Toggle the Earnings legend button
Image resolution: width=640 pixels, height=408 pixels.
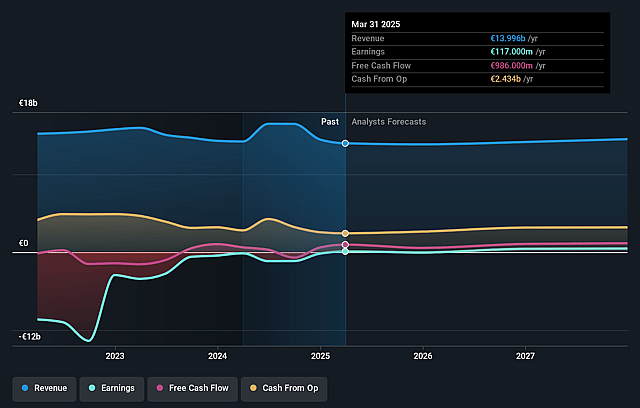click(112, 388)
